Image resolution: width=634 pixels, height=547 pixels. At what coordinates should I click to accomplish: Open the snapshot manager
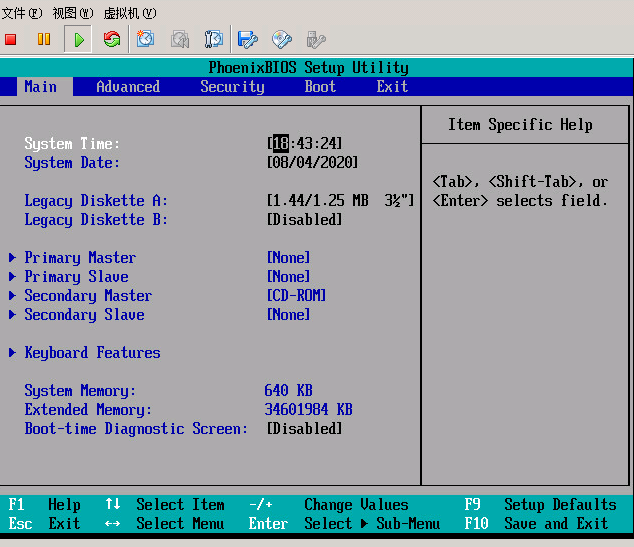click(213, 39)
